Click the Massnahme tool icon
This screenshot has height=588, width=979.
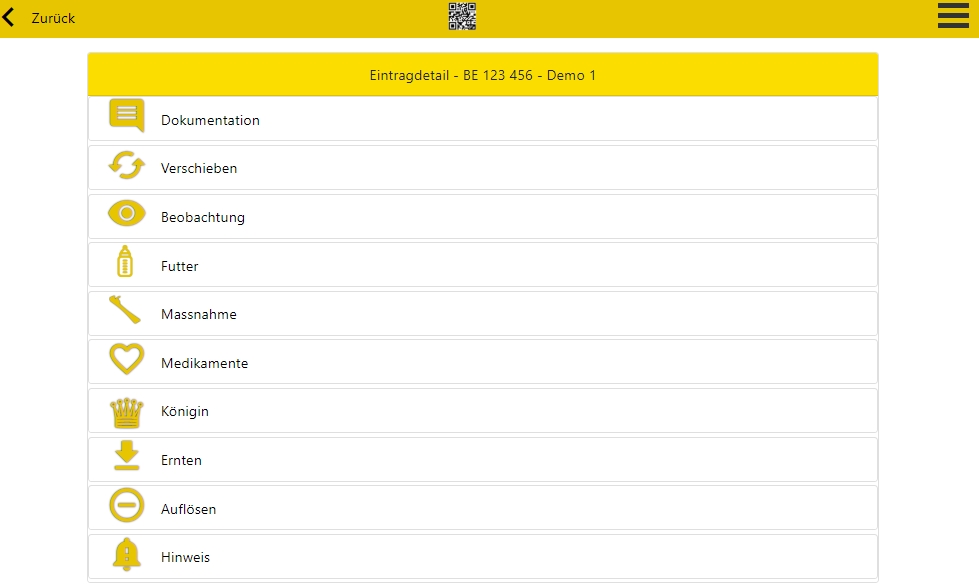click(x=126, y=310)
